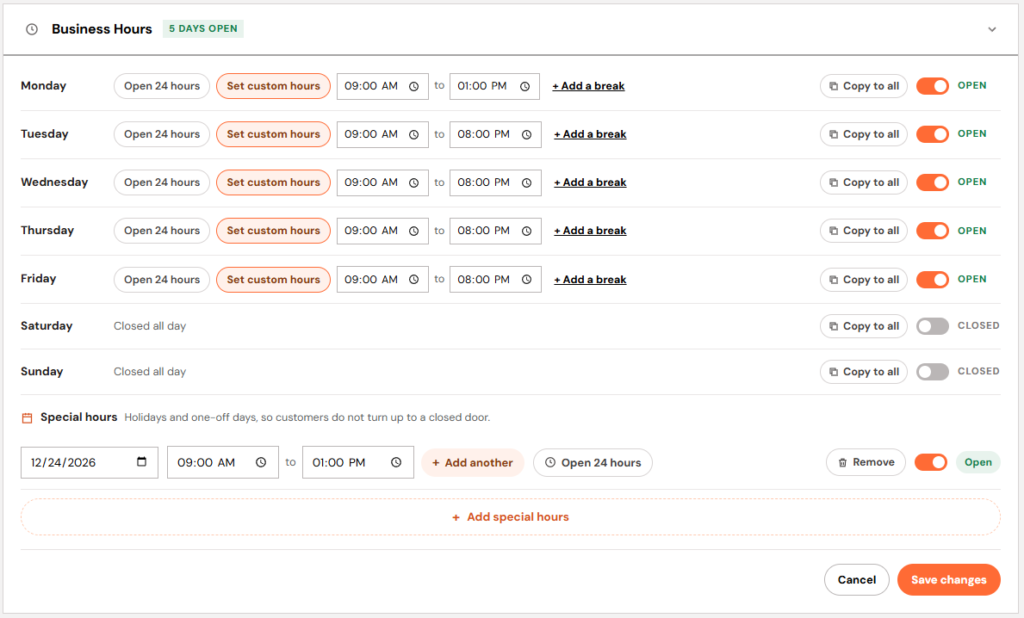The image size is (1024, 618).
Task: Select Open 24 hours for Wednesday
Action: (x=162, y=183)
